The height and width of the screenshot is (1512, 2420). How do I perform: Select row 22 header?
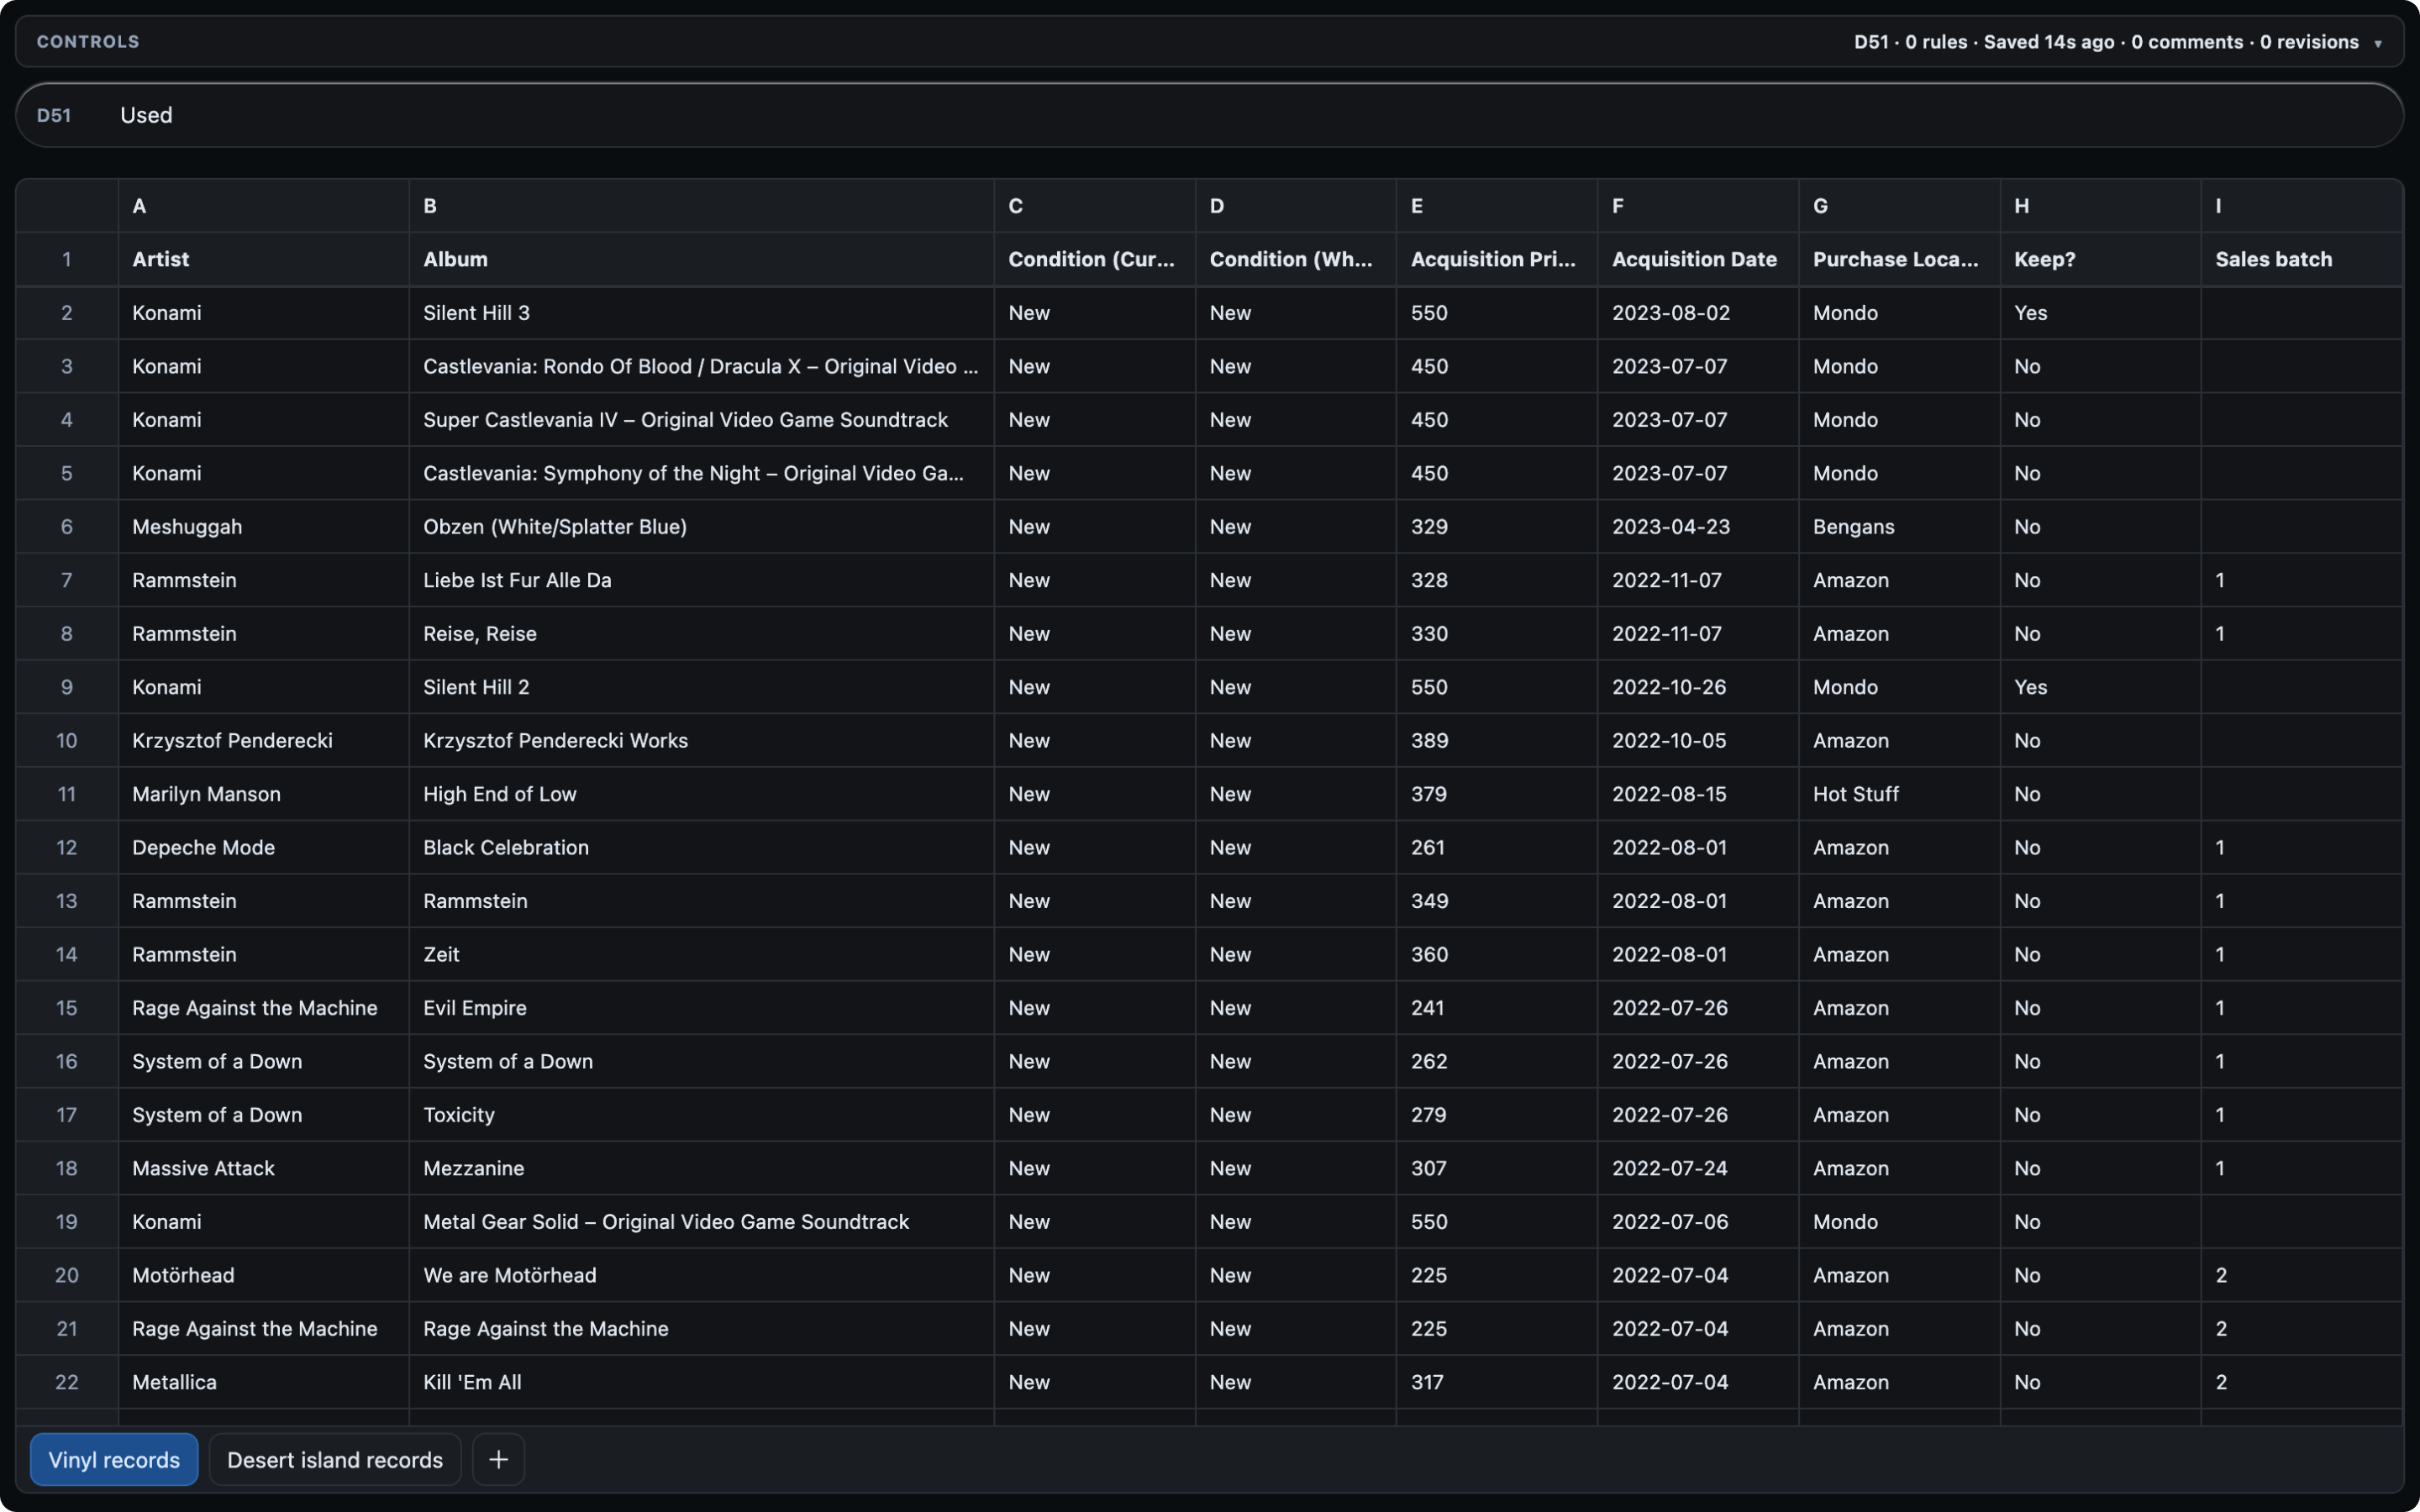coord(67,1382)
